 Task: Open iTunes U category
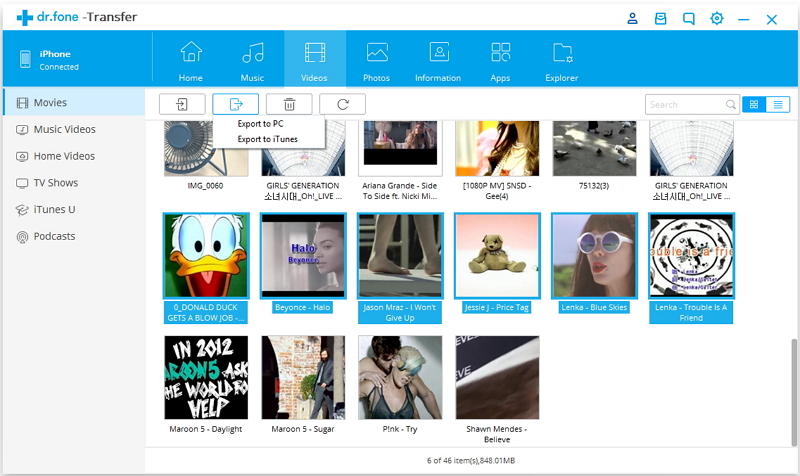(74, 210)
